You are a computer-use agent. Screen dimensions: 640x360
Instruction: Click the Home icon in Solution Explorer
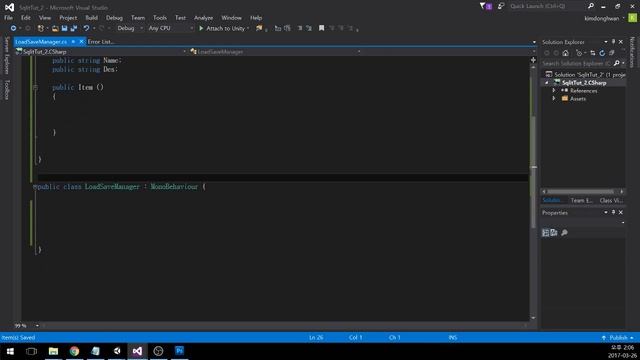point(565,53)
